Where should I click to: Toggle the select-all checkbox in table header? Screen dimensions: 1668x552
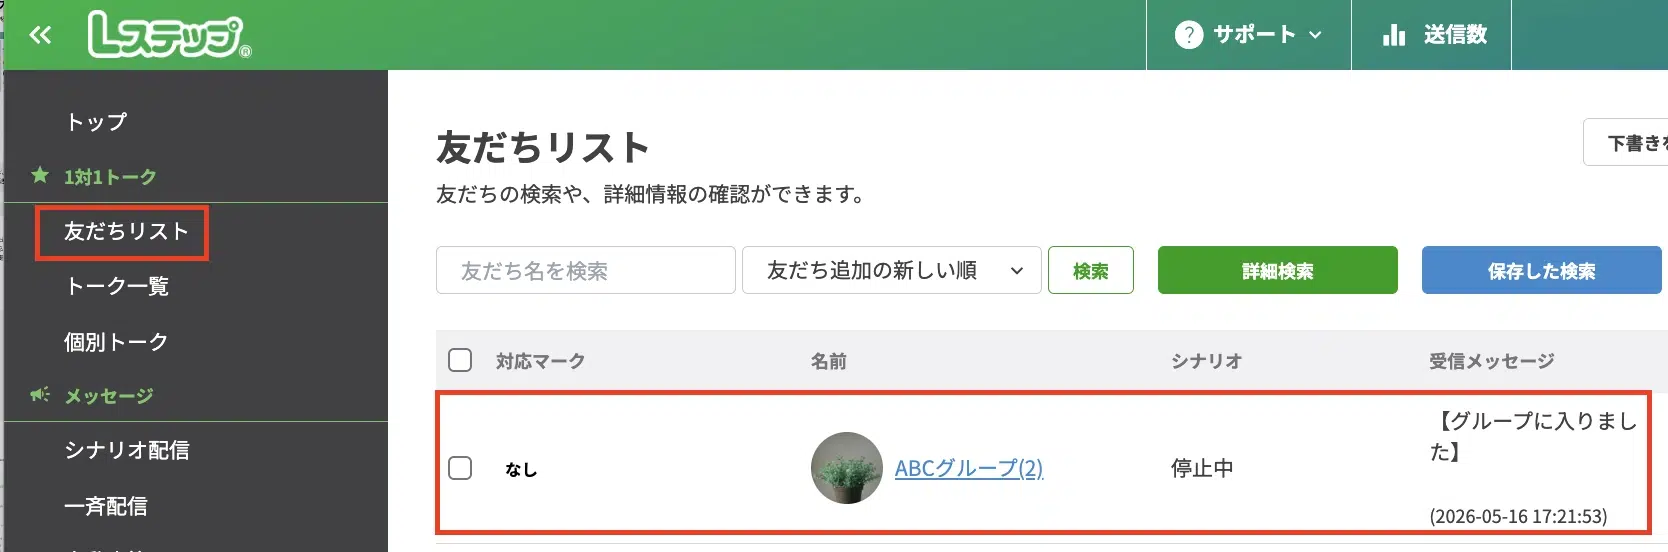point(460,360)
